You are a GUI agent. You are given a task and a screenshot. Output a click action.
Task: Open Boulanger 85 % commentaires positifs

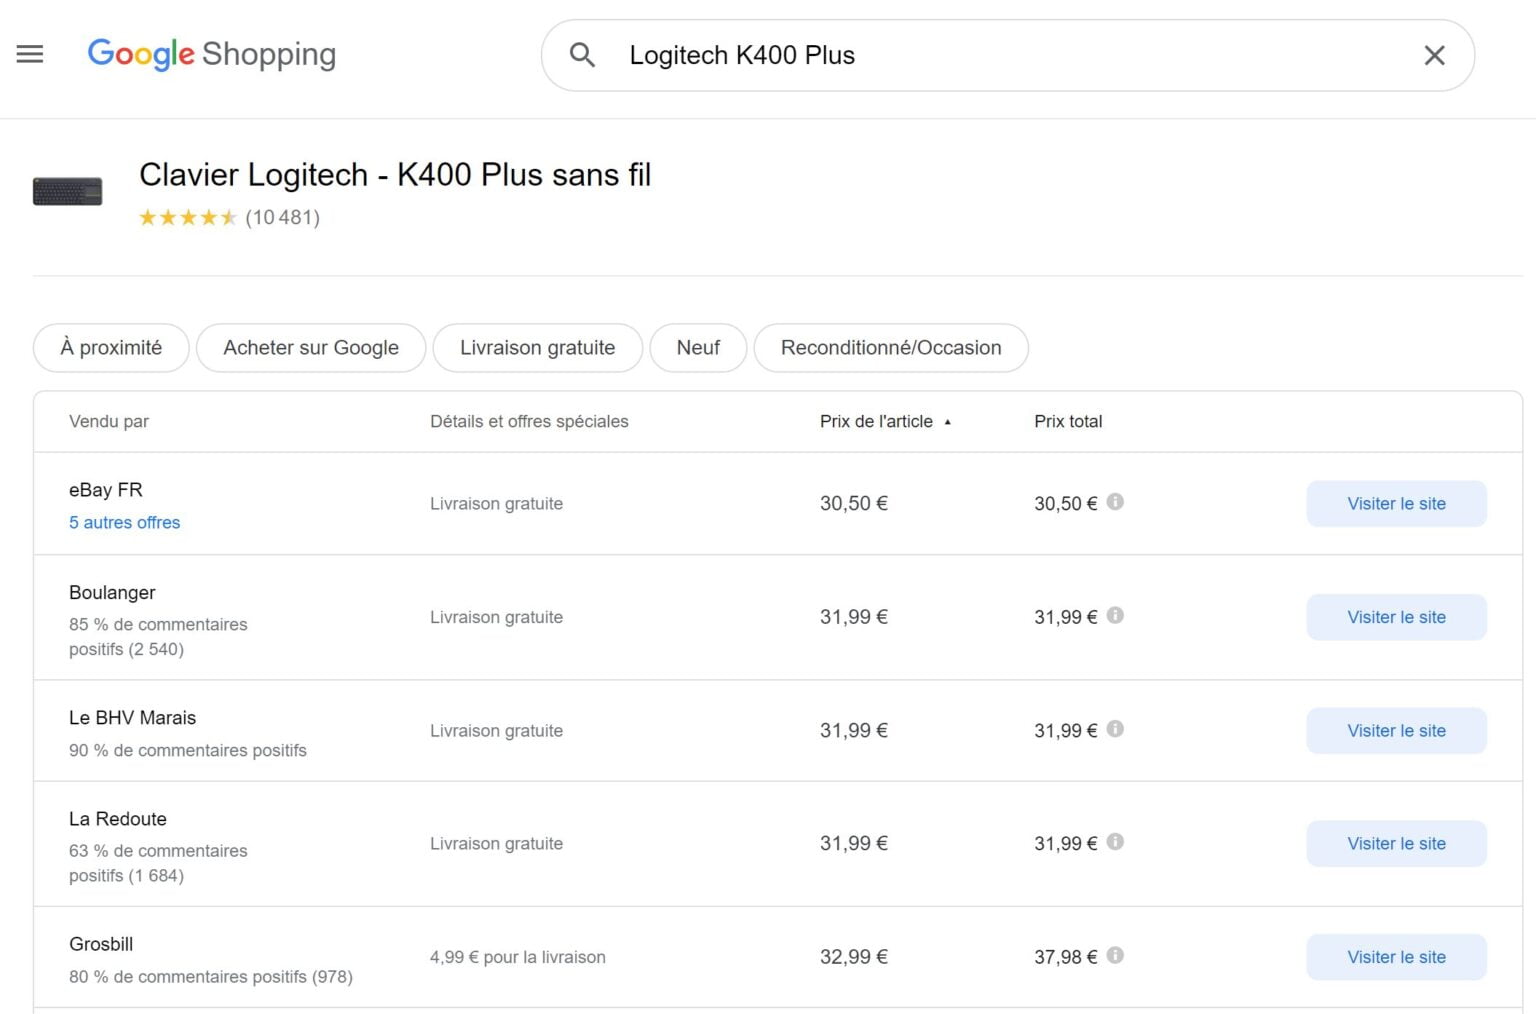pyautogui.click(x=158, y=636)
